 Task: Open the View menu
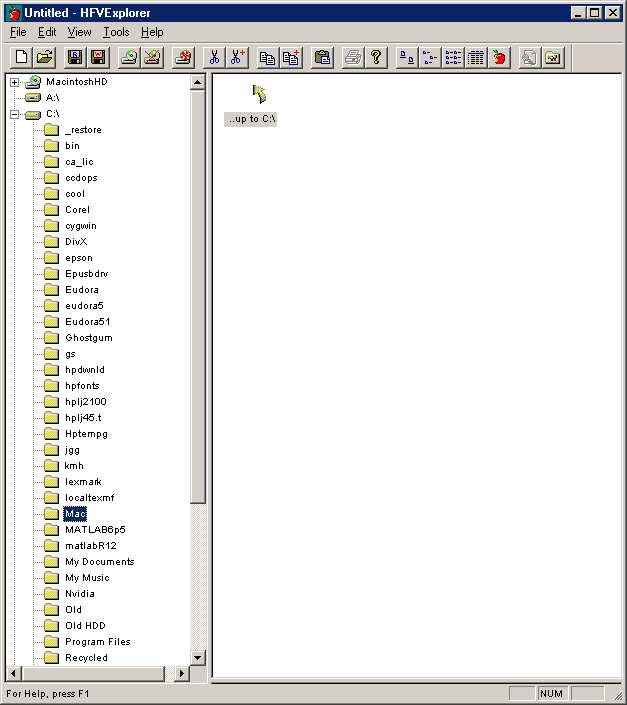click(x=79, y=32)
